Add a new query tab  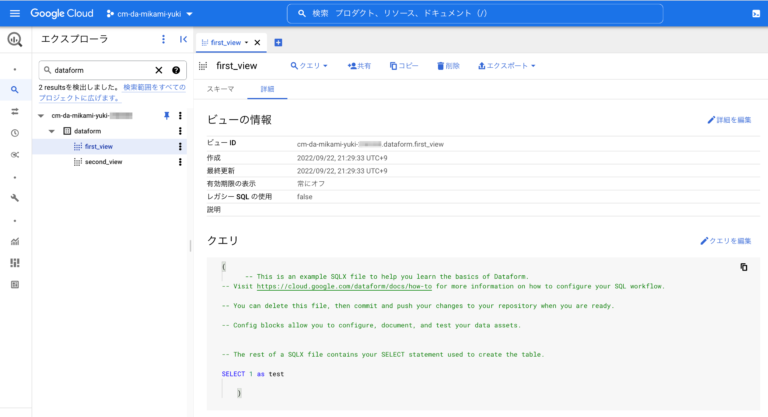pos(278,43)
